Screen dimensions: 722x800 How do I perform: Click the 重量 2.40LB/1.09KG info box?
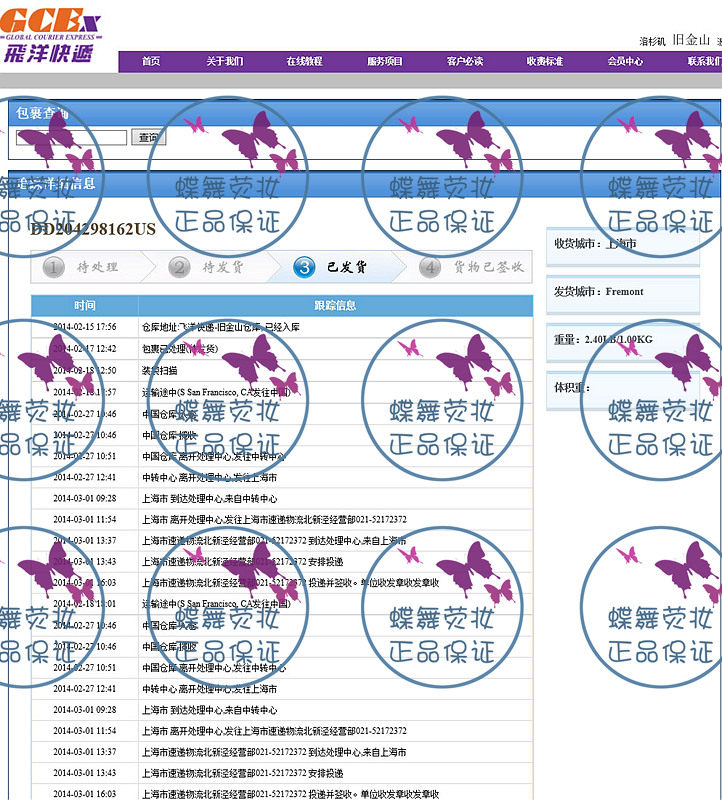click(623, 342)
